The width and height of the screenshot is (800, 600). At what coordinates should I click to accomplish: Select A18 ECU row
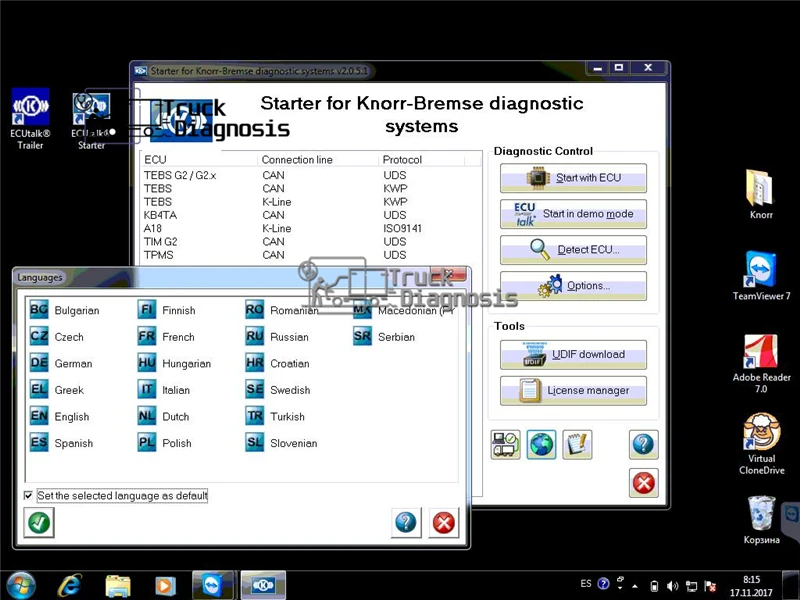click(310, 228)
